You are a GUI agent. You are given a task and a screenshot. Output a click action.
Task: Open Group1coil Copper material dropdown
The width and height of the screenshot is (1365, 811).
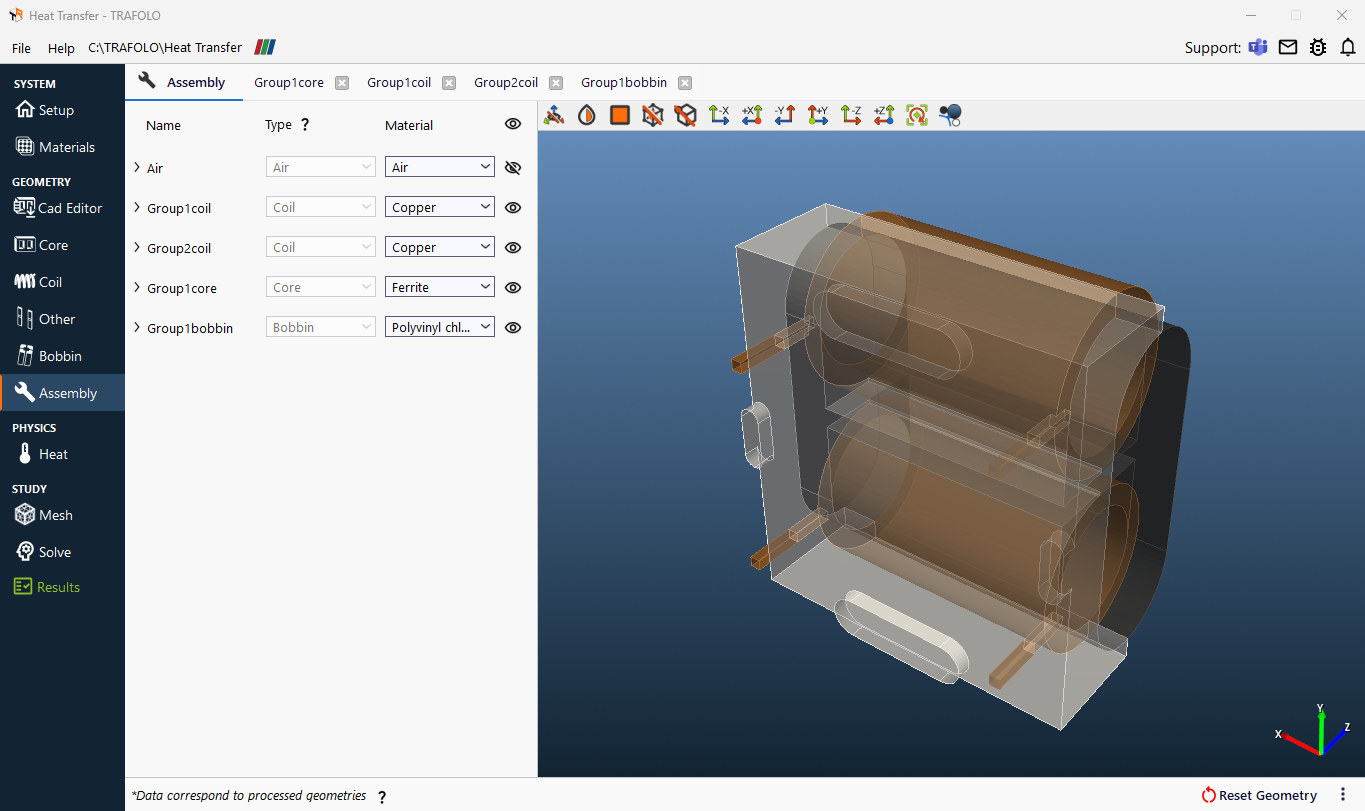click(440, 207)
